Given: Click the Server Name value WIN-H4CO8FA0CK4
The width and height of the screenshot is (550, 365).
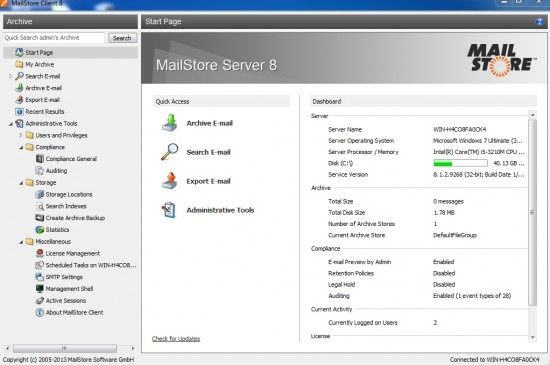Looking at the screenshot, I should click(x=460, y=129).
